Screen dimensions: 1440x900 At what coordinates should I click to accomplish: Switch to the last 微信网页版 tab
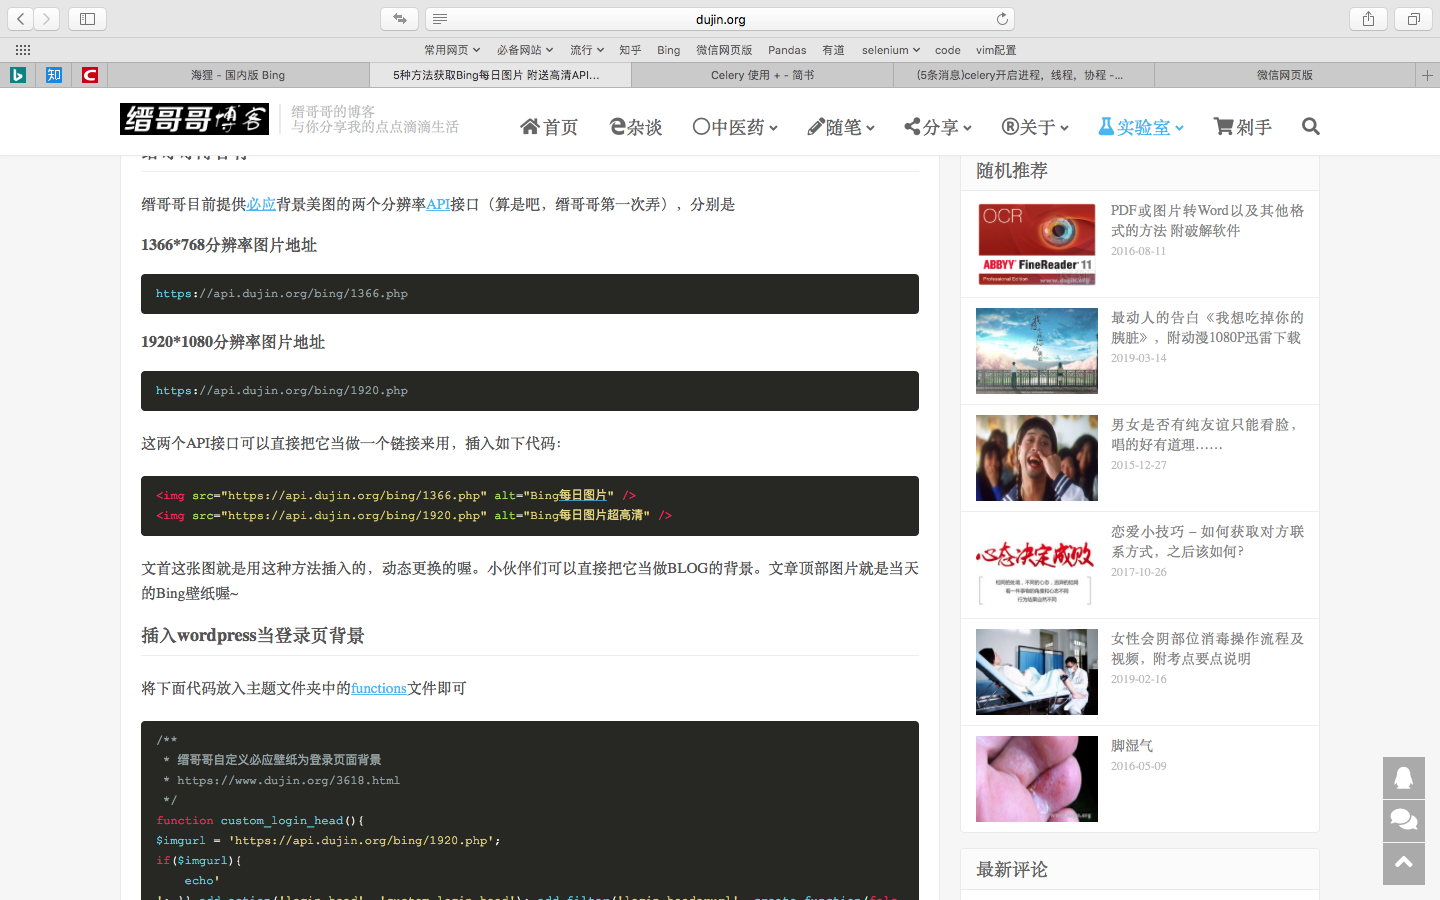(x=1285, y=75)
